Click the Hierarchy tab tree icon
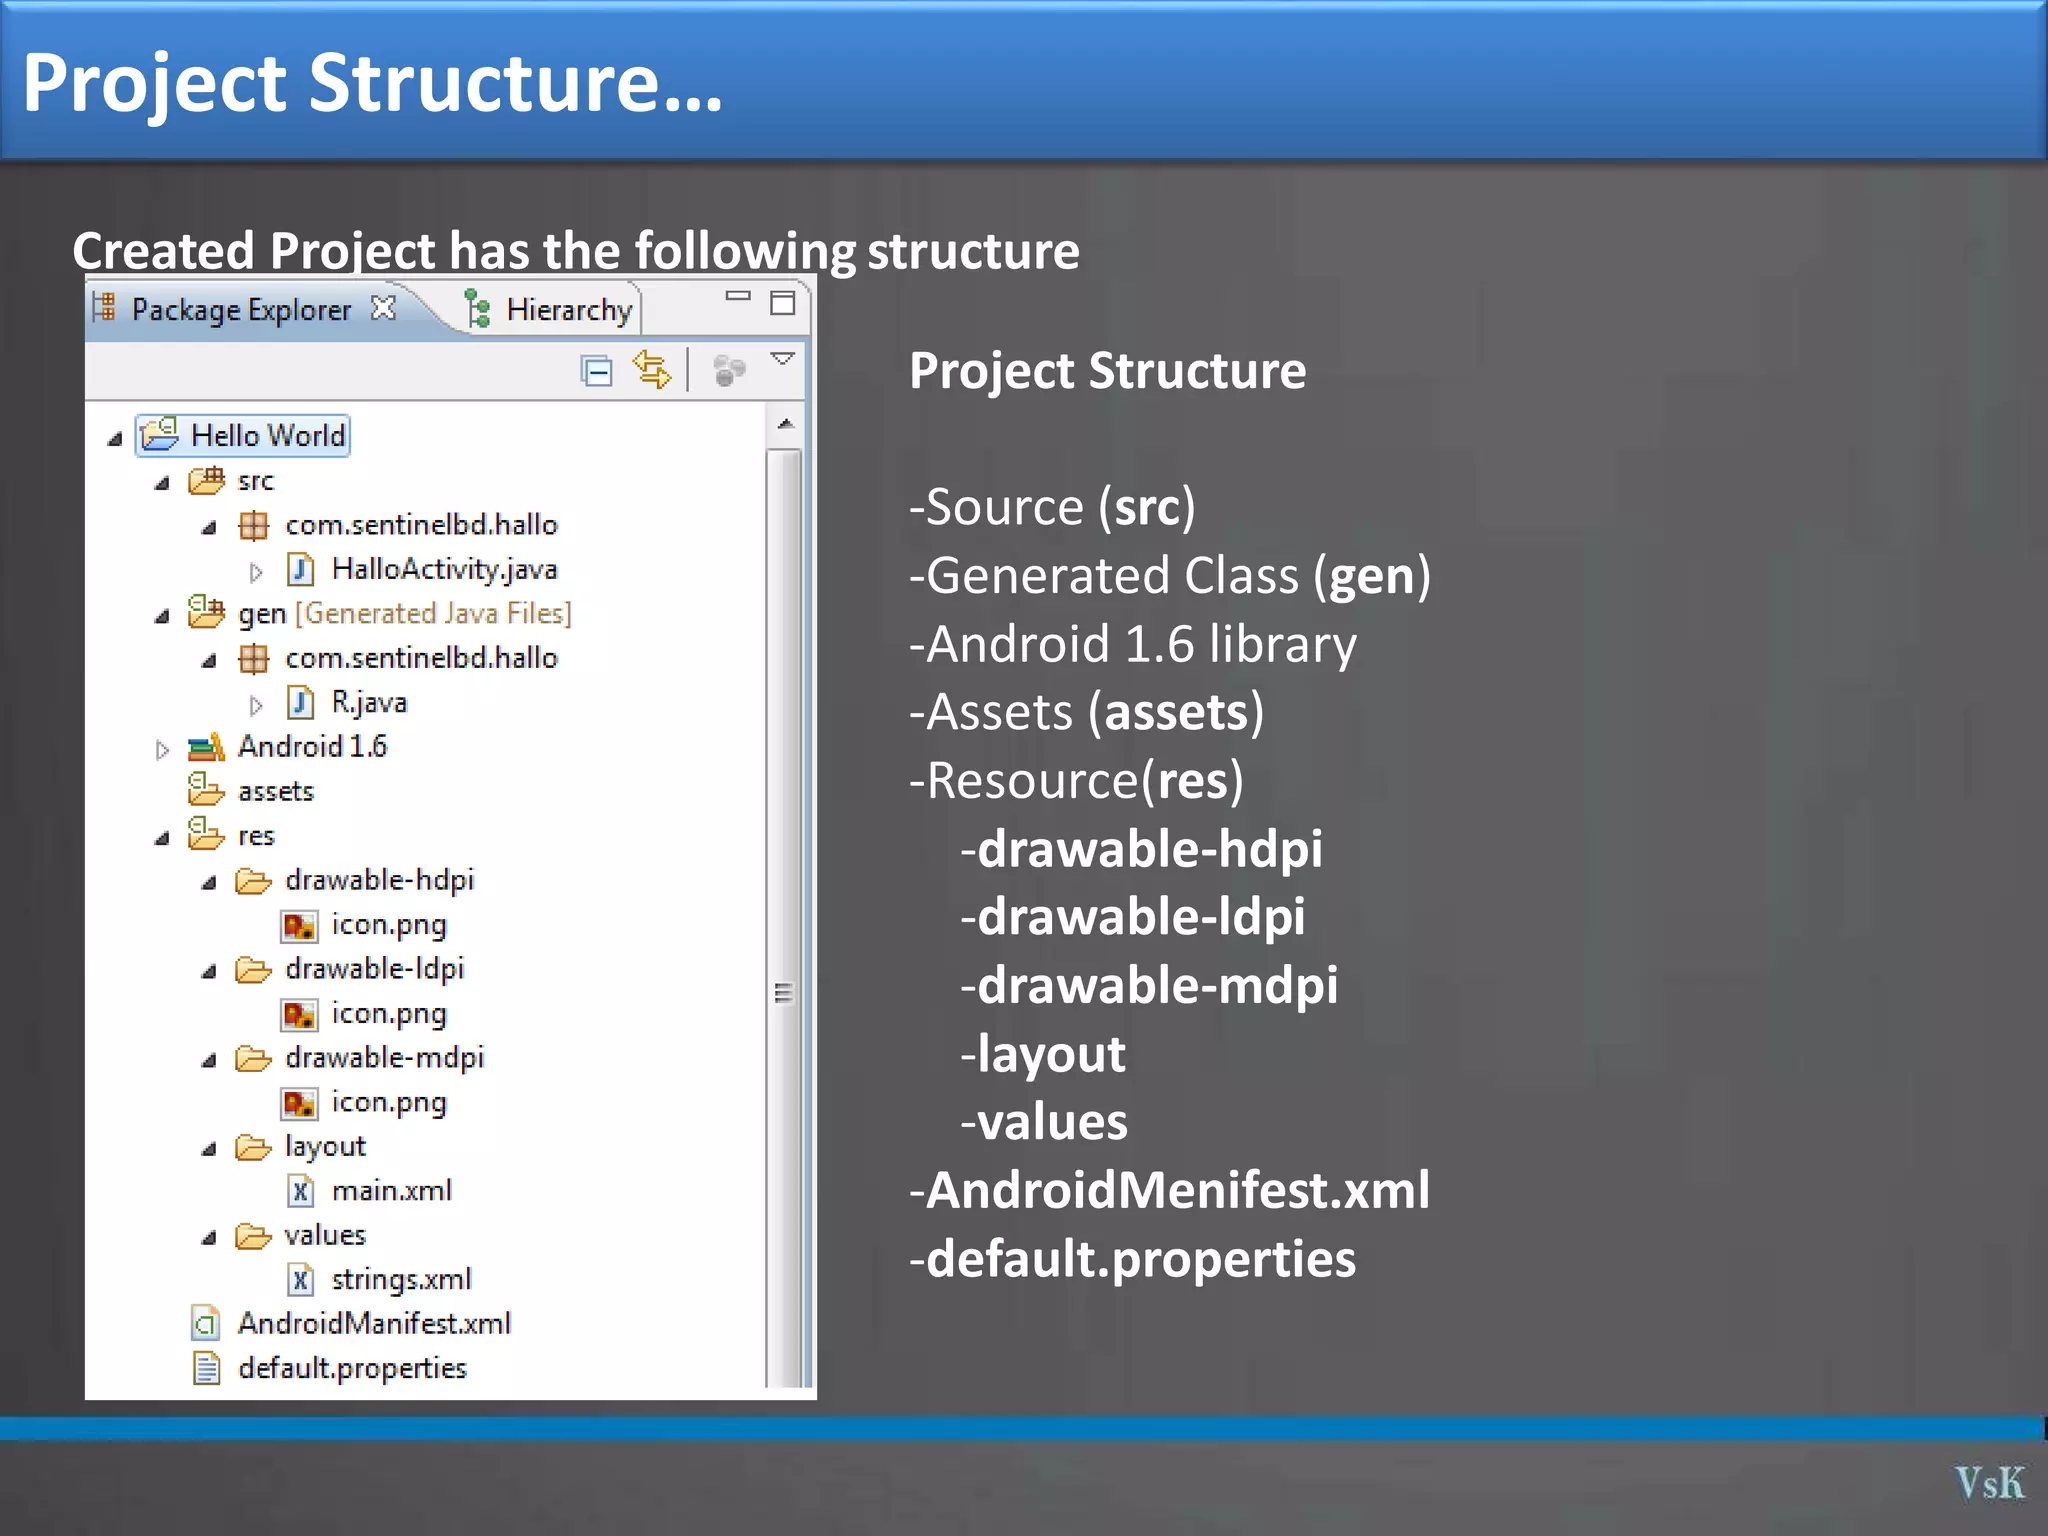The height and width of the screenshot is (1536, 2048). (477, 309)
